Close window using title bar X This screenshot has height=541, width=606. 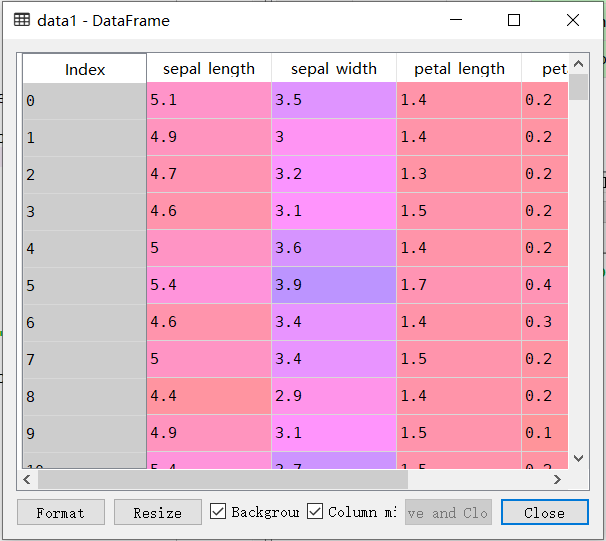pyautogui.click(x=573, y=20)
